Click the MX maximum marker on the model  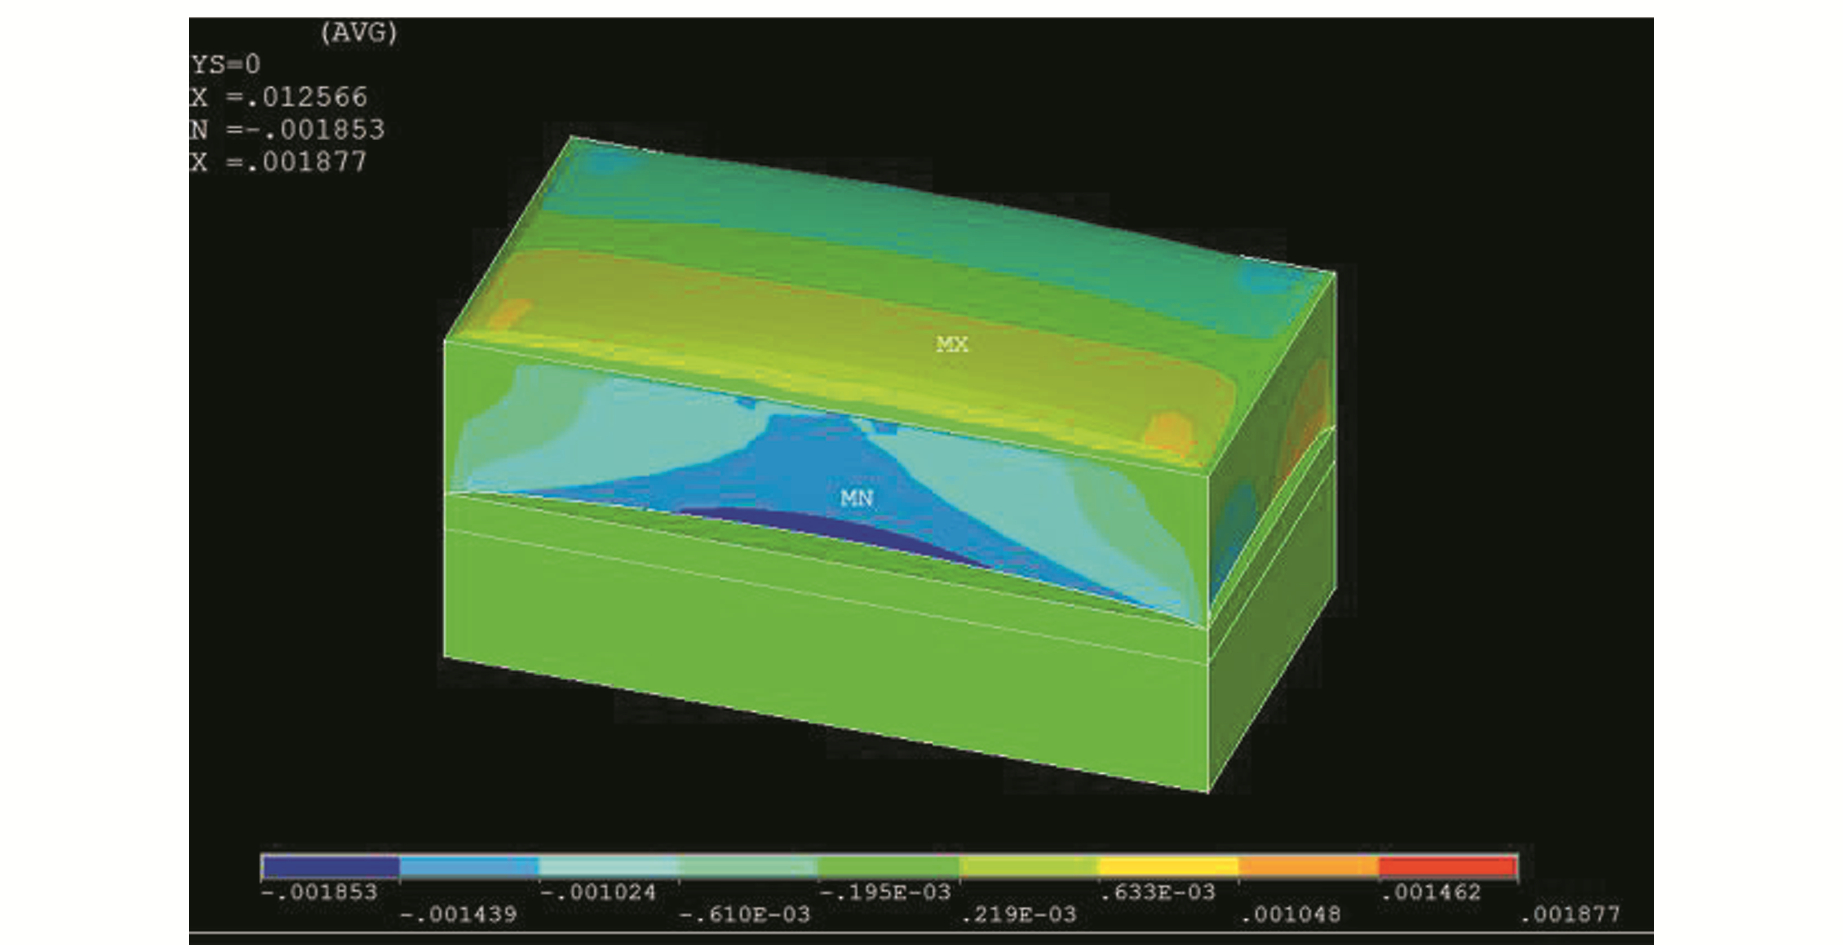952,344
